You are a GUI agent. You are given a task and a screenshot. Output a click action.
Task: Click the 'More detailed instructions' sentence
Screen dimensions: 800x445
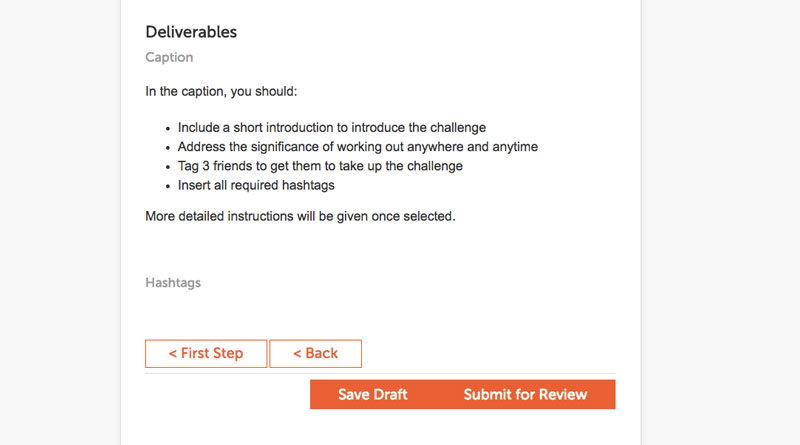[x=300, y=215]
